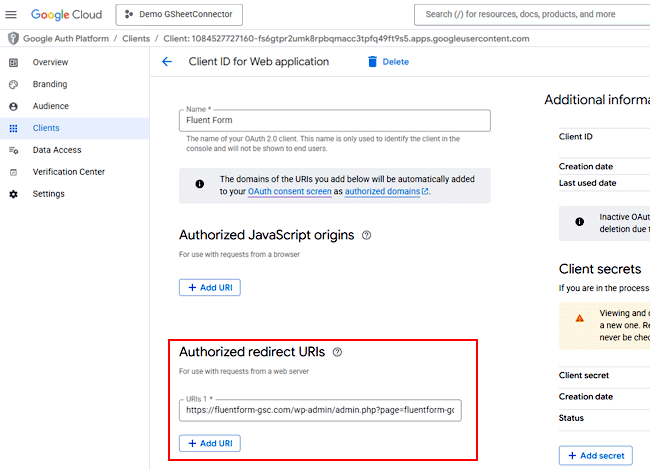
Task: Click help icon beside Authorized redirect URIs
Action: coord(337,352)
